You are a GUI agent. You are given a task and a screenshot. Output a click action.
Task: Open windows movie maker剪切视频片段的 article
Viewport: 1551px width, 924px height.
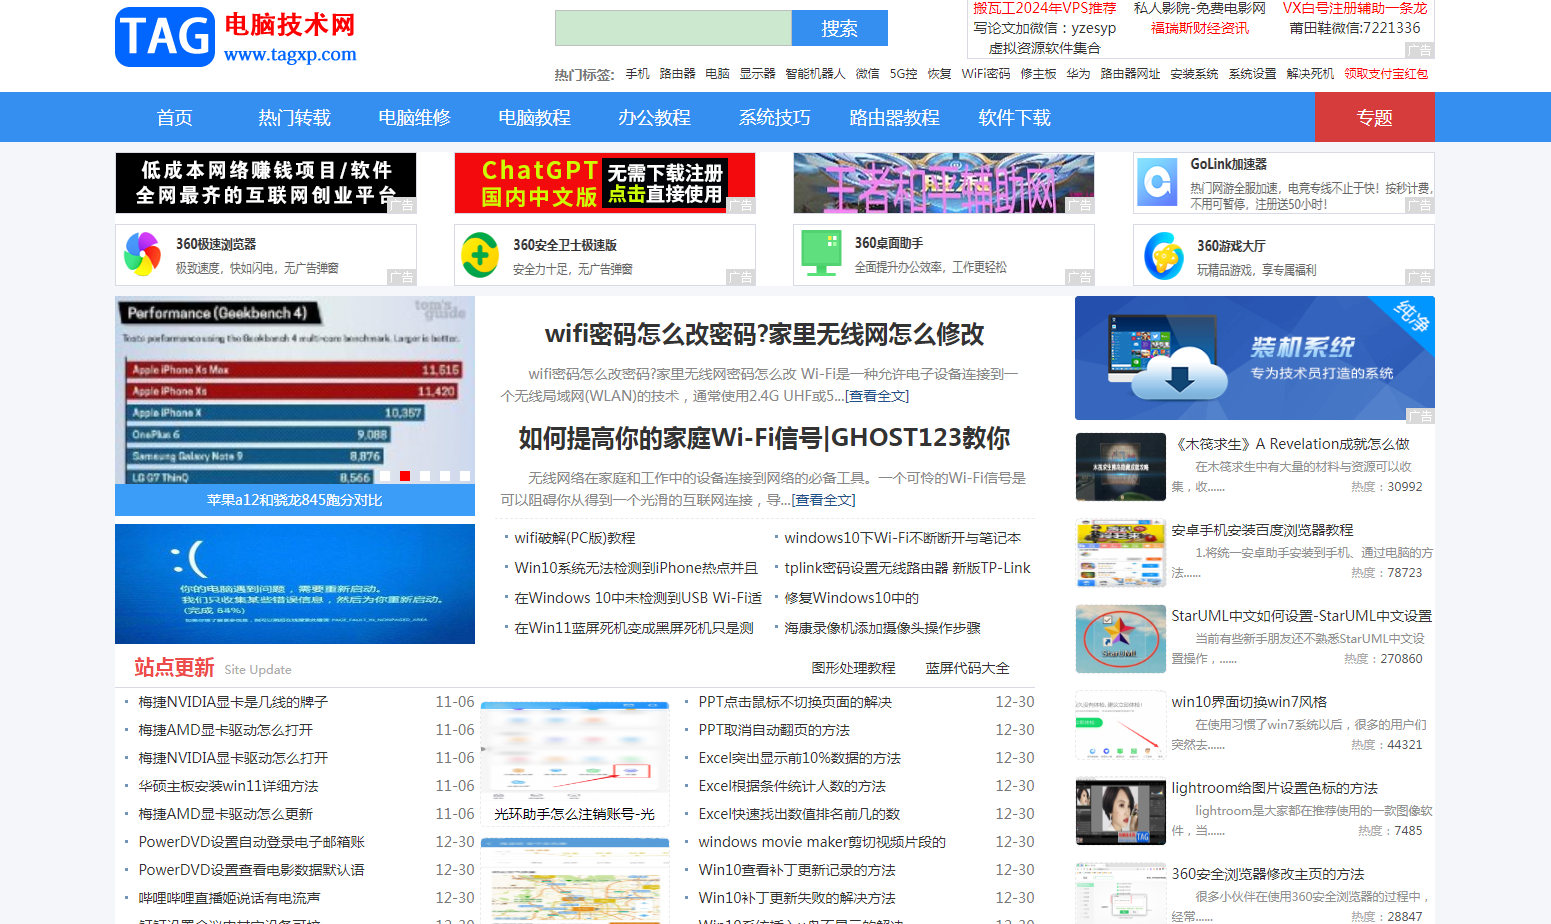tap(822, 842)
